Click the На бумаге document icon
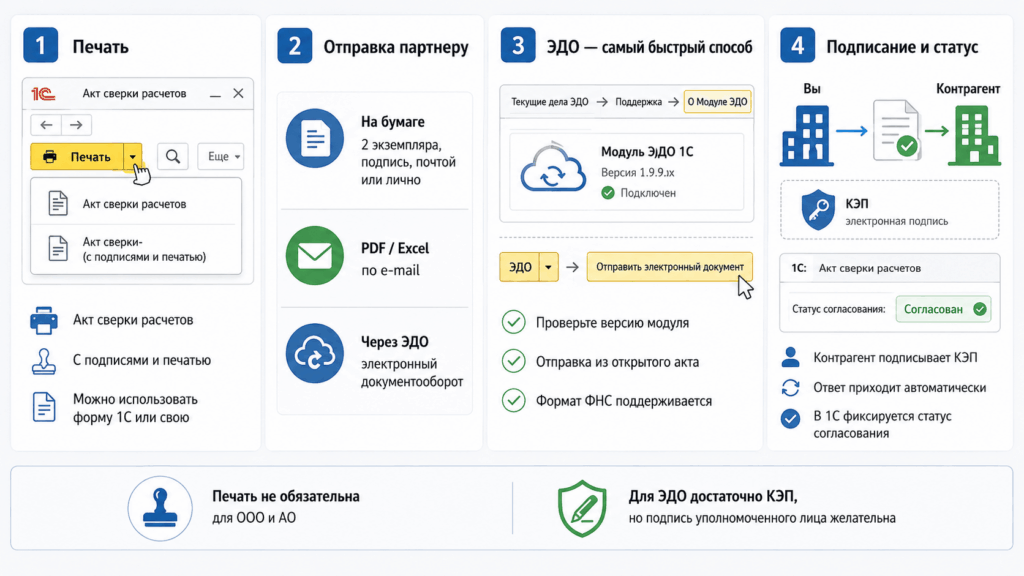The image size is (1024, 576). click(x=315, y=138)
